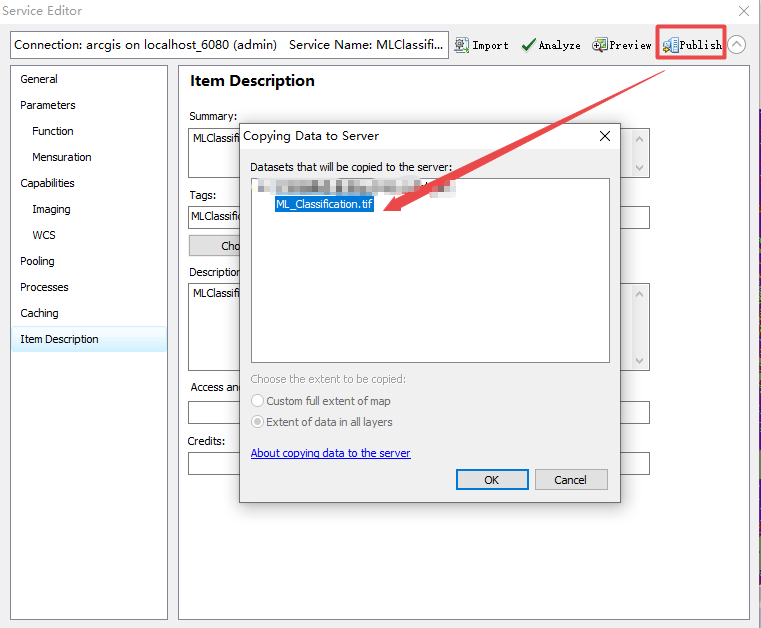Close the Copying Data to Server dialog
The height and width of the screenshot is (628, 761).
[x=605, y=136]
